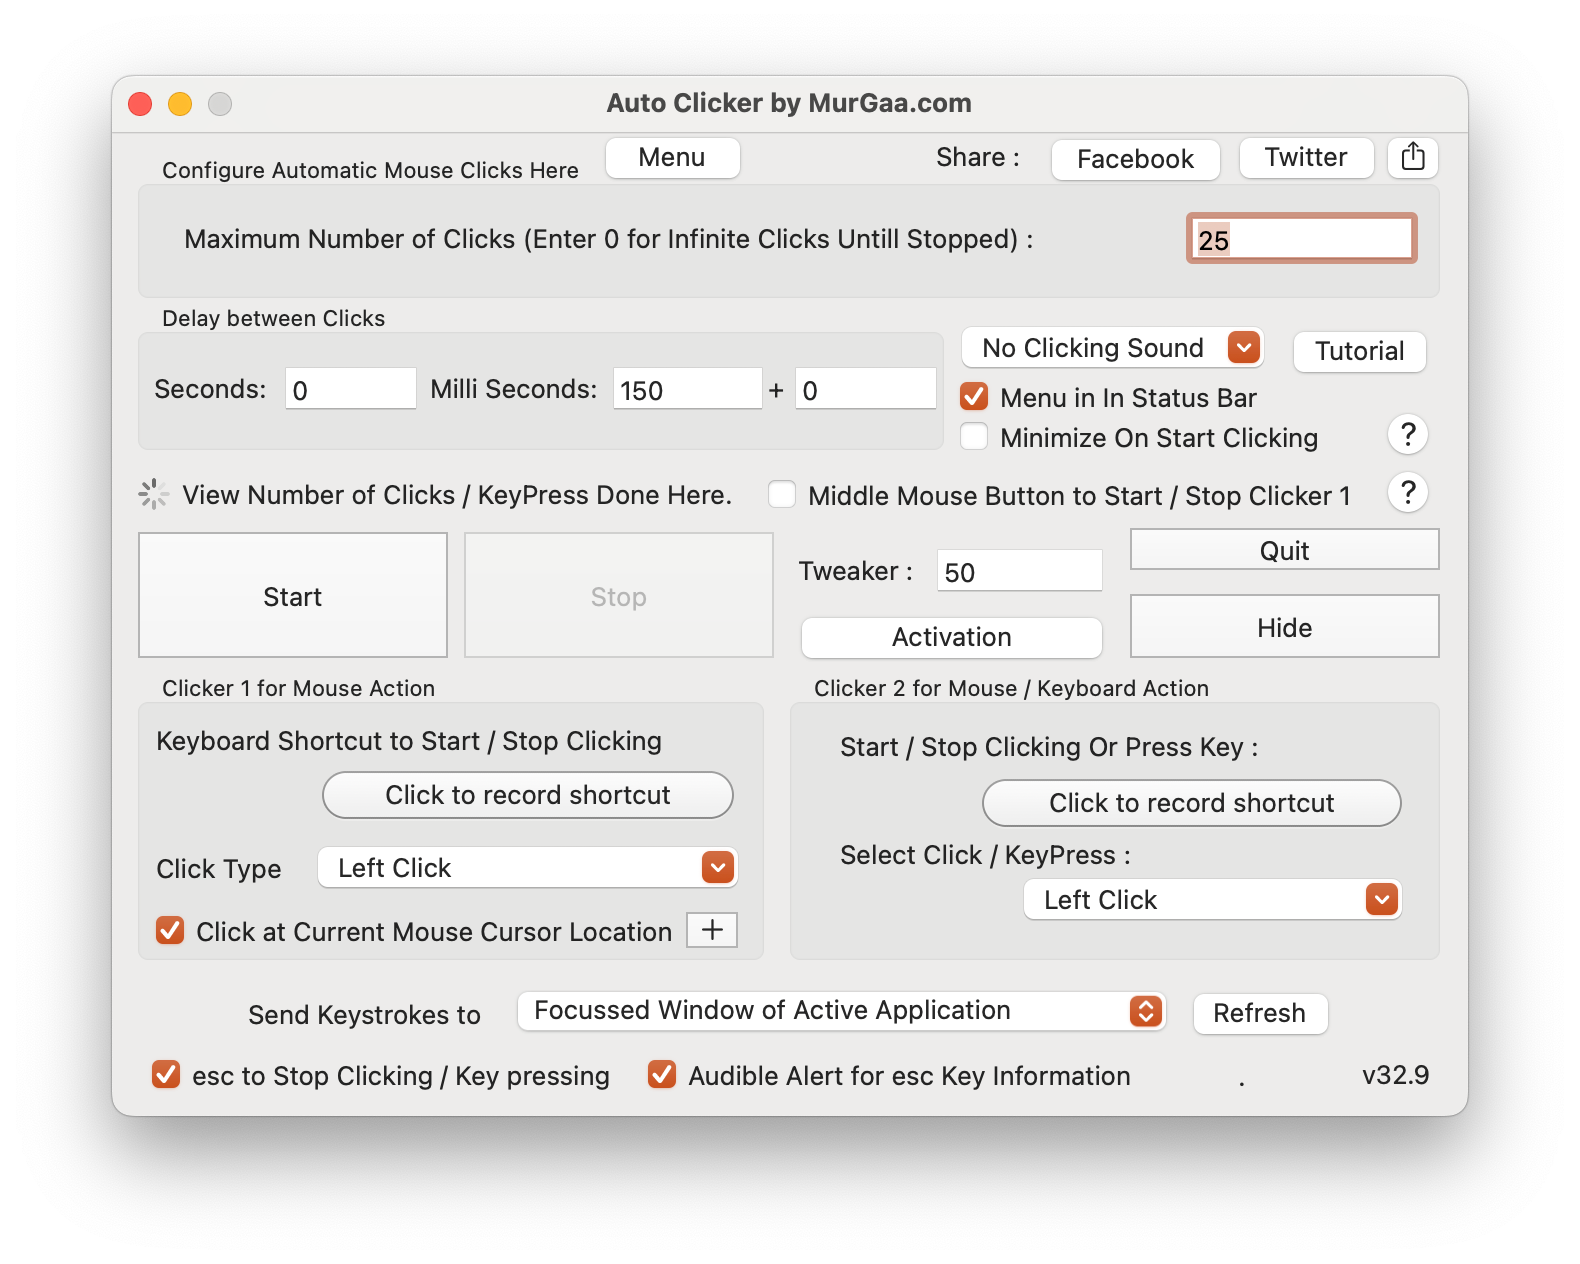Share via Twitter button

[x=1306, y=158]
